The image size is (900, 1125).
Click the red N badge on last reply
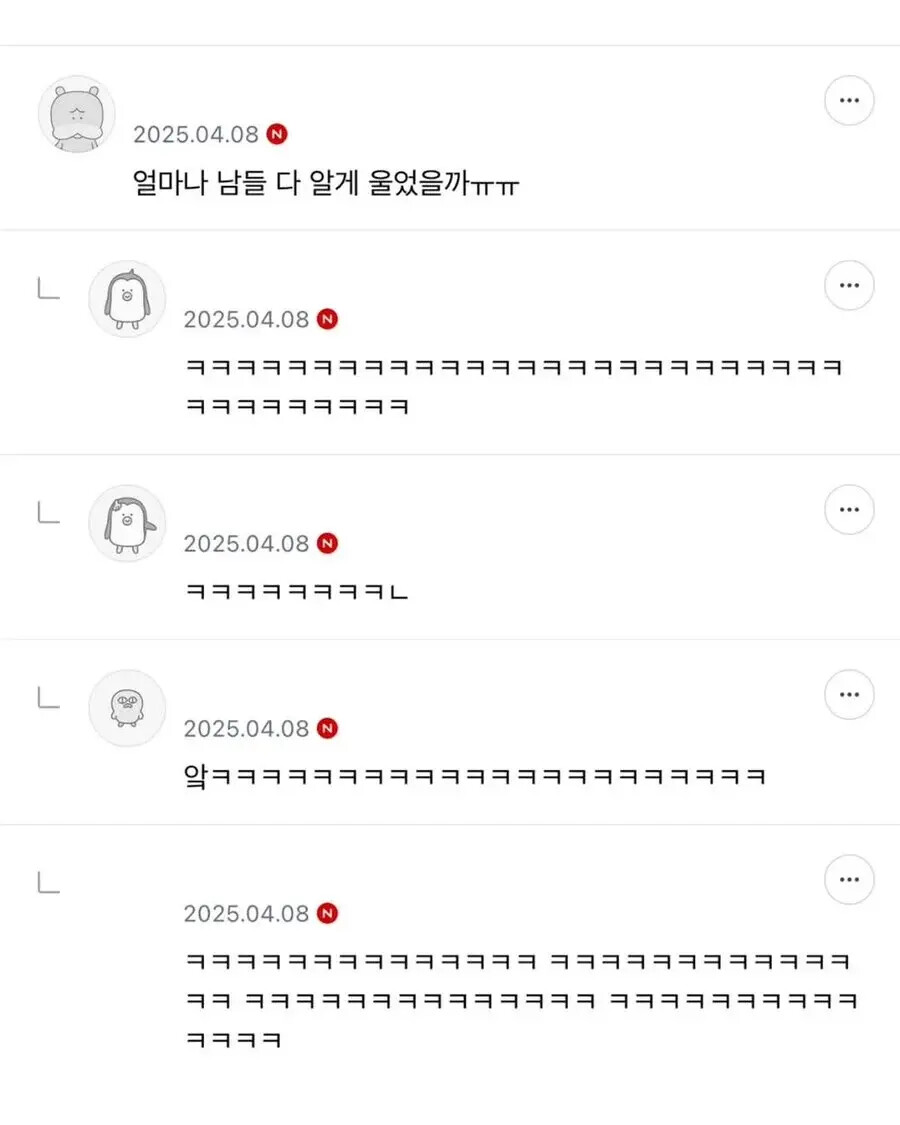(327, 913)
